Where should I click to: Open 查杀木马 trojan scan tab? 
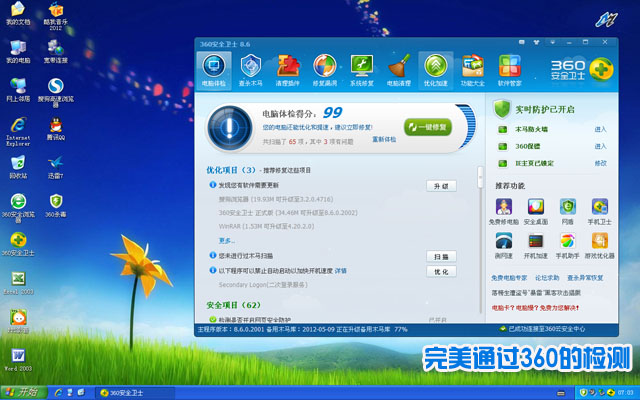[x=251, y=71]
